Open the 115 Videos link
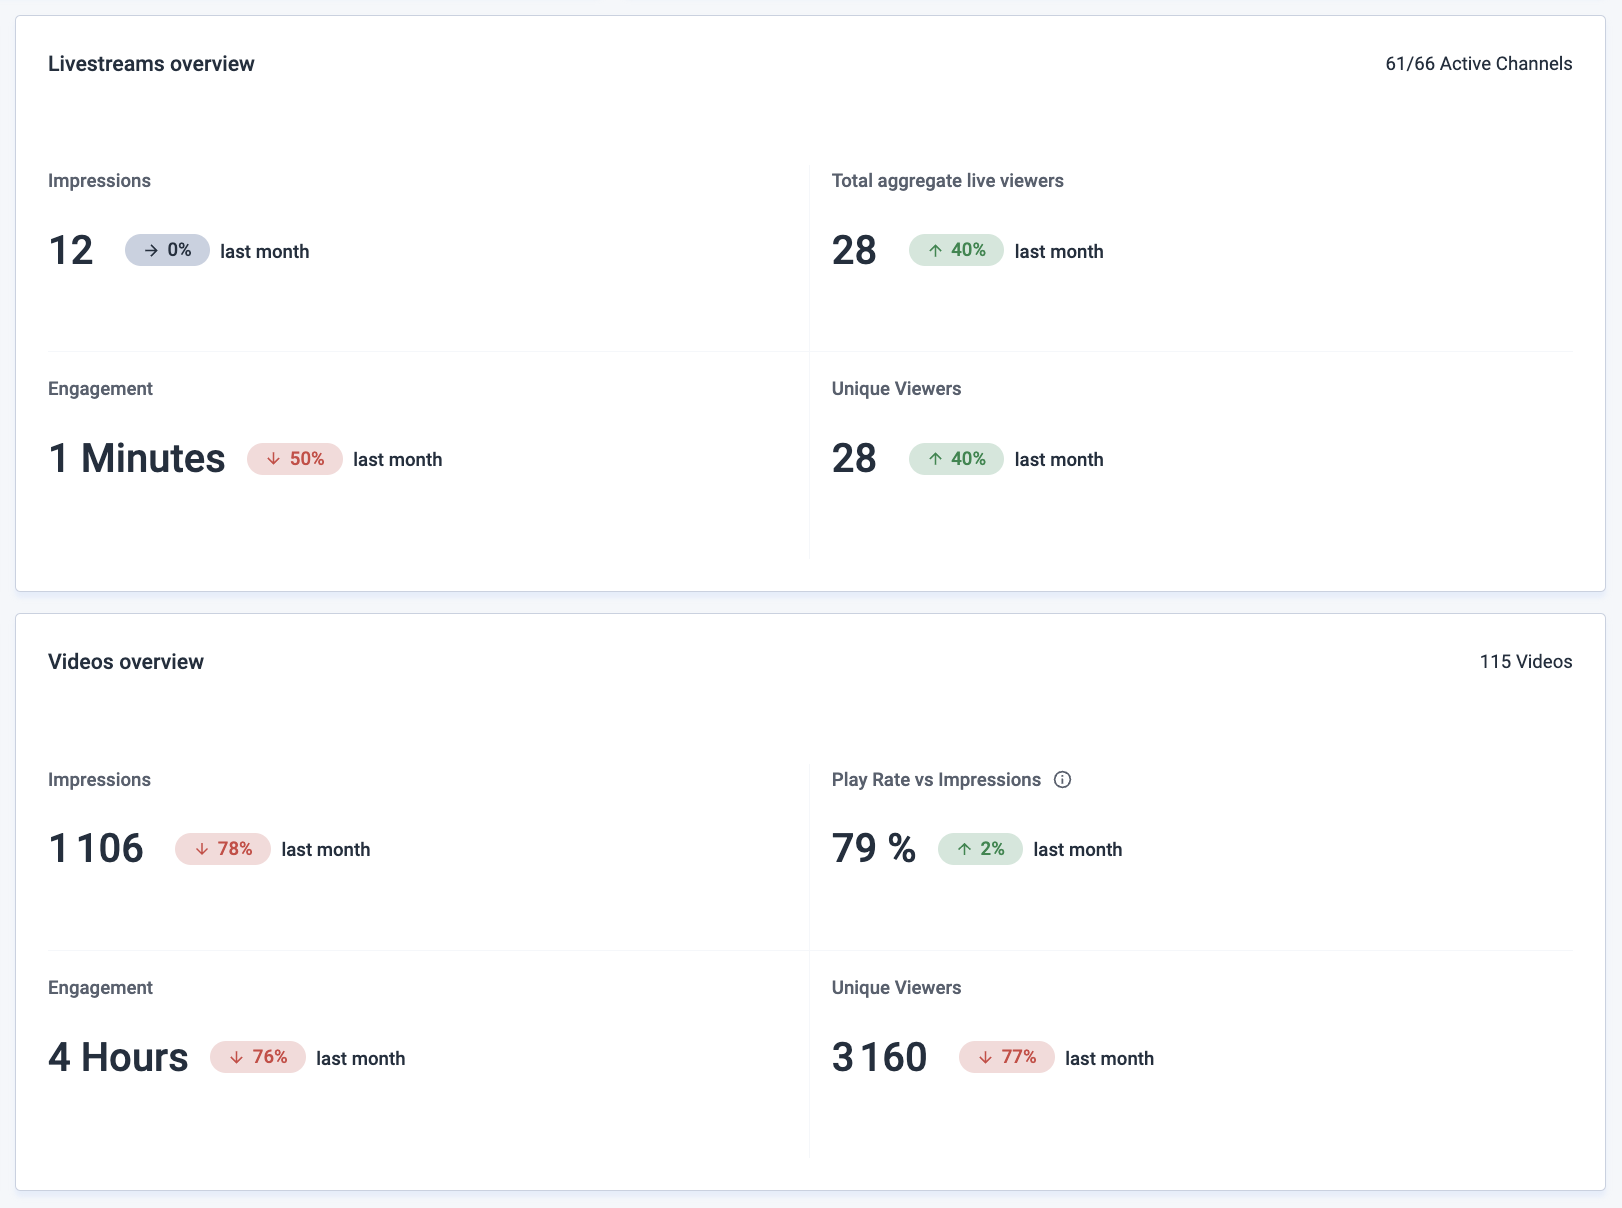Image resolution: width=1622 pixels, height=1208 pixels. [1526, 661]
